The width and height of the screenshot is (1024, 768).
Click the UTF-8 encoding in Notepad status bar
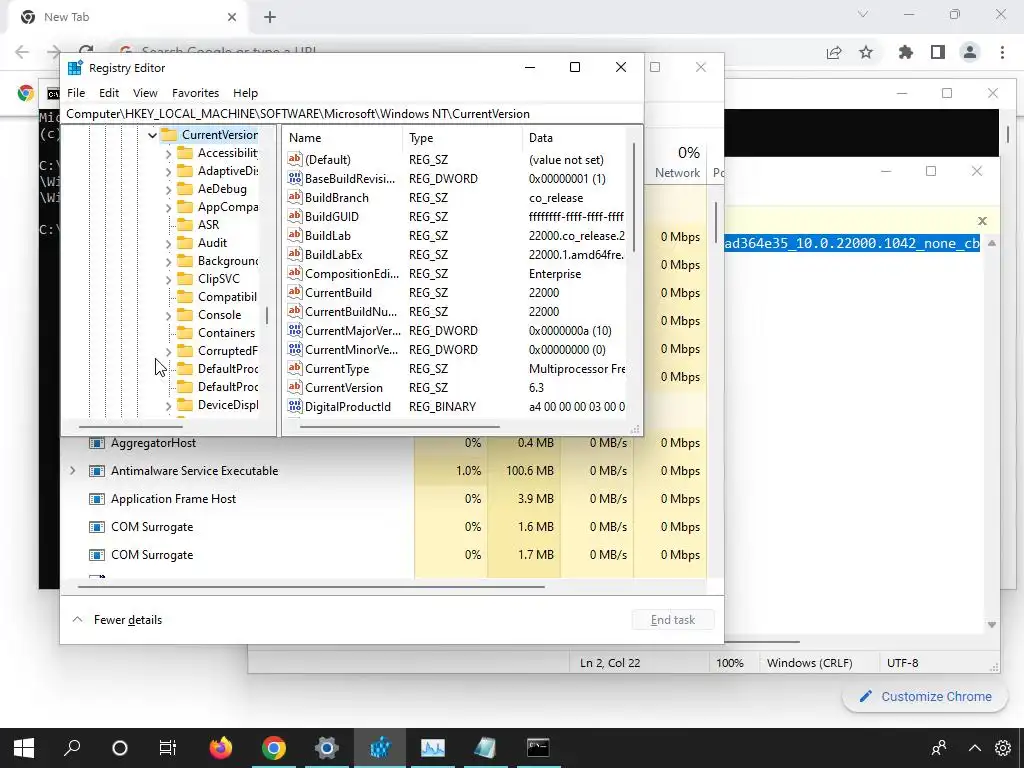click(x=903, y=663)
